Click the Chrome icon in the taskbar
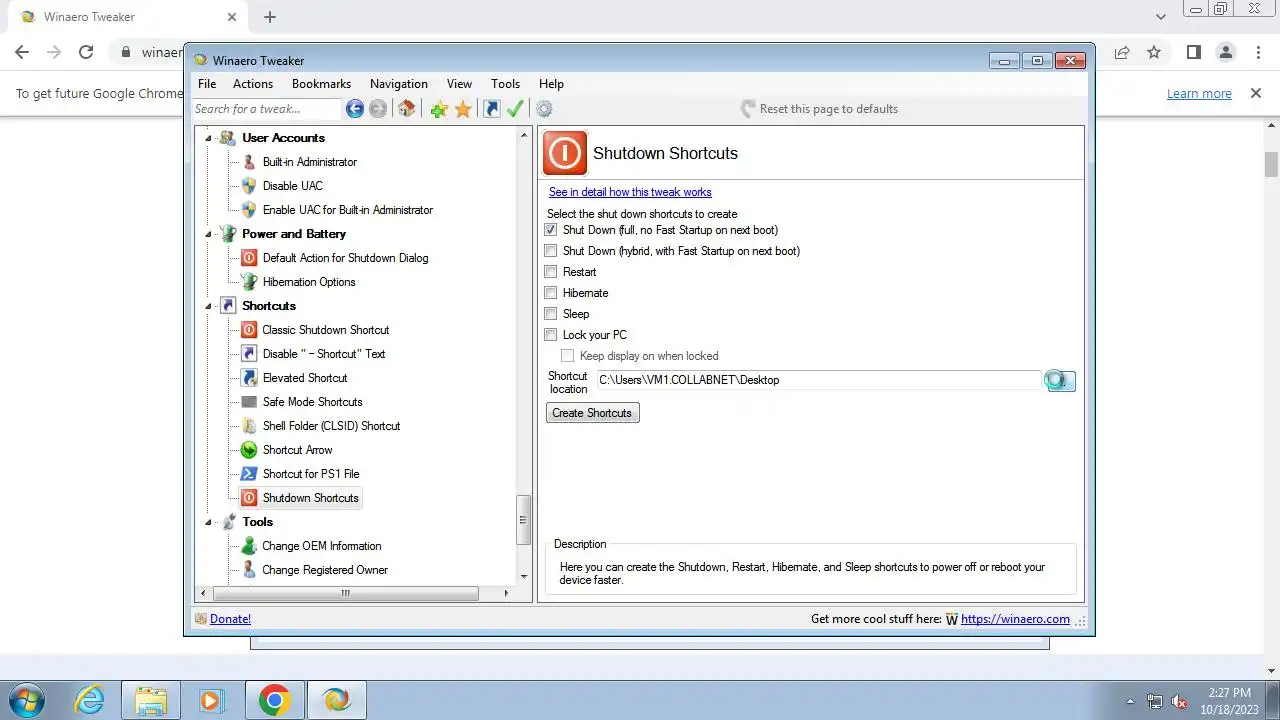Screen dimensions: 1280x720 pos(274,700)
